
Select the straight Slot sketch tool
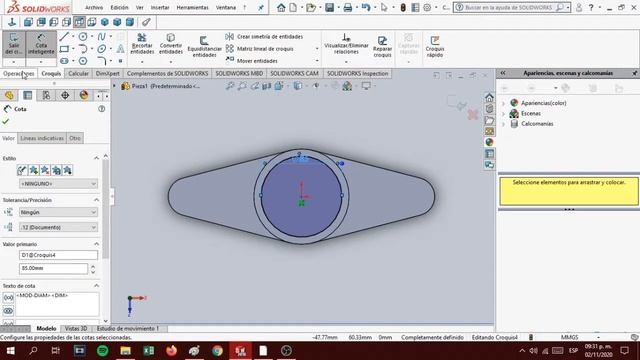click(64, 61)
